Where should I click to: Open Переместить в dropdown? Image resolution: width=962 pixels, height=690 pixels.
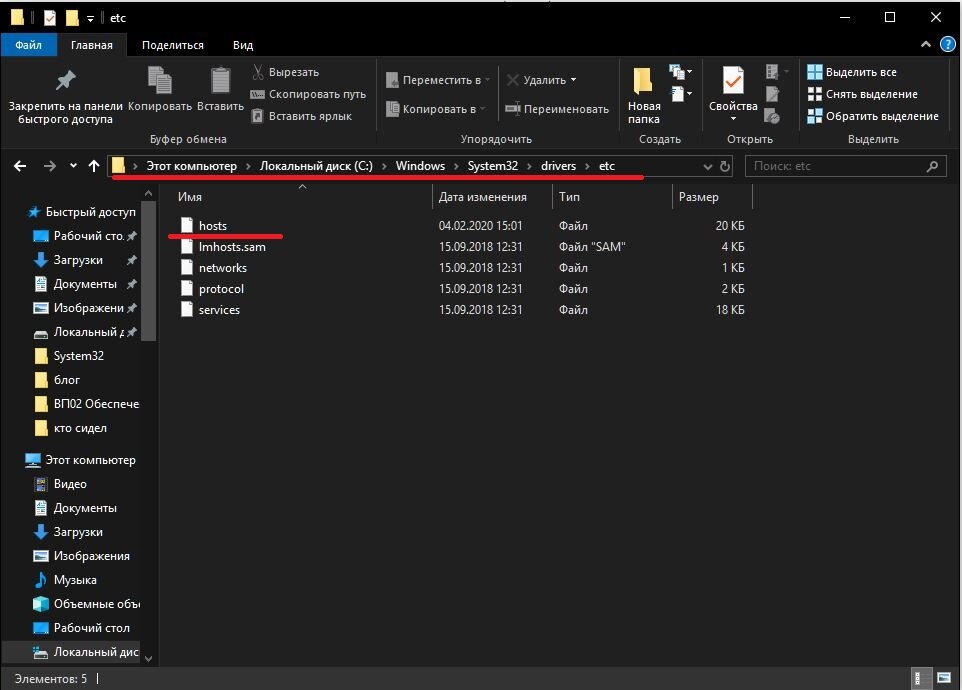click(x=438, y=80)
